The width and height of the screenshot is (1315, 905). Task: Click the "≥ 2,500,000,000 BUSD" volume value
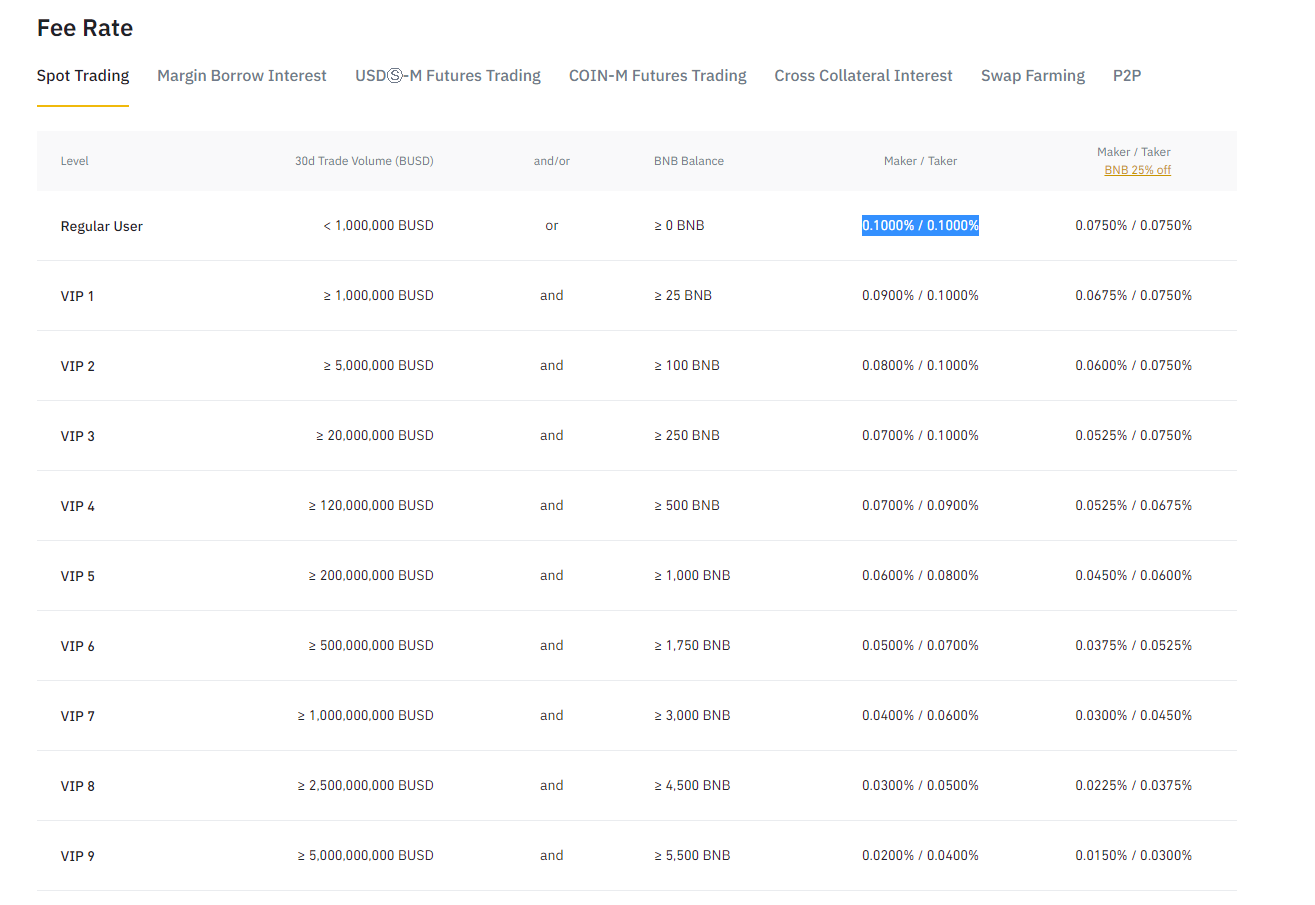tap(366, 786)
